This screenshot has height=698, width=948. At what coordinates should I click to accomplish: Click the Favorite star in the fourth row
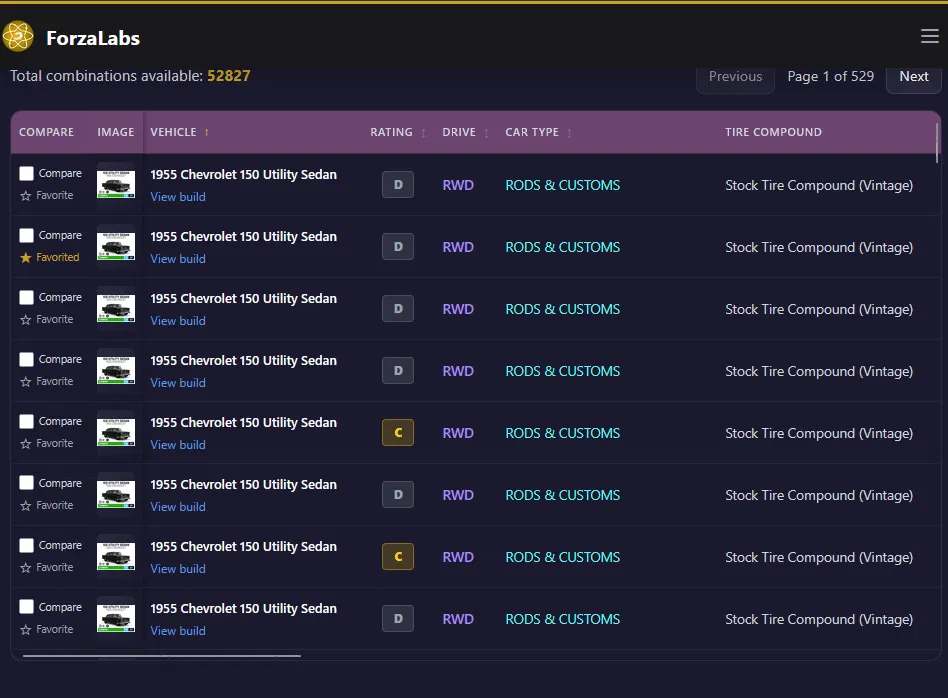pyautogui.click(x=25, y=382)
